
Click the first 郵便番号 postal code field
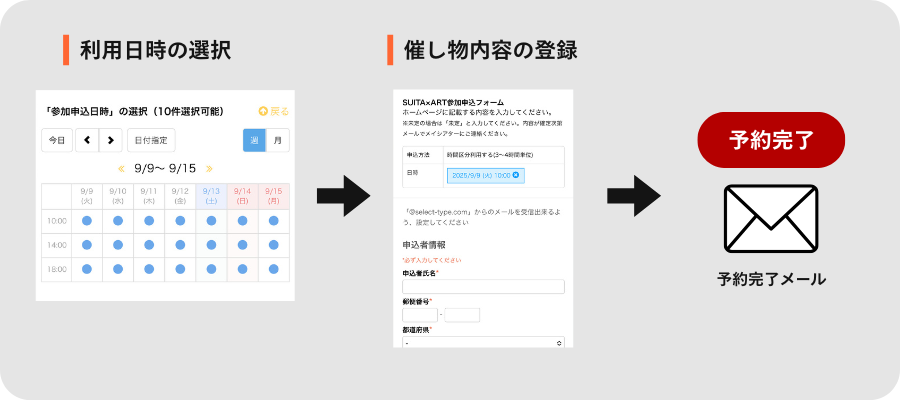pyautogui.click(x=419, y=315)
